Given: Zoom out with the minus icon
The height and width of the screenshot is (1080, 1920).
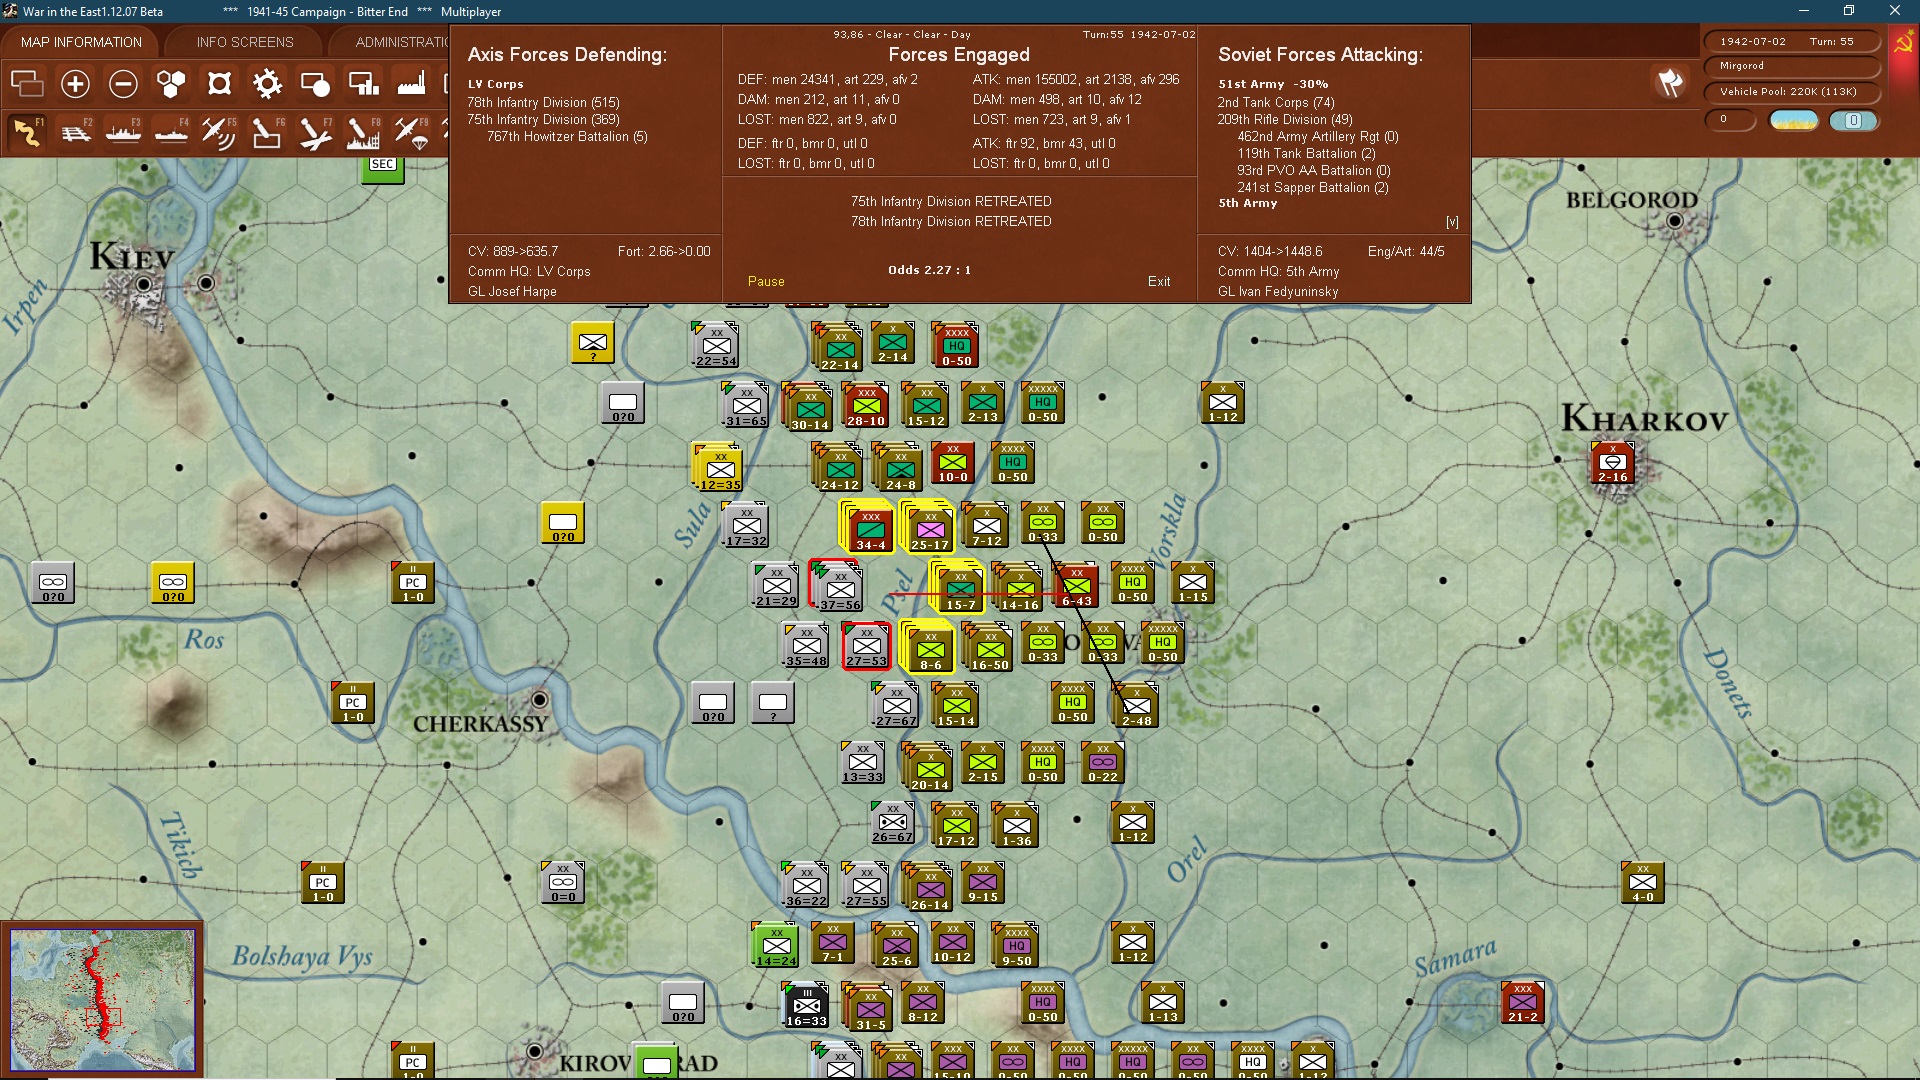Looking at the screenshot, I should pyautogui.click(x=123, y=84).
